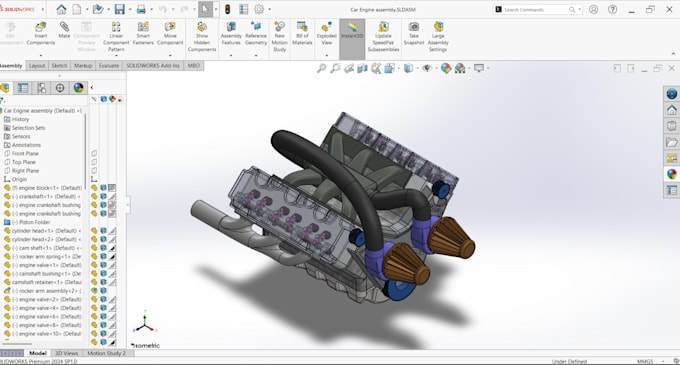
Task: Take Snapshot of the assembly
Action: tap(414, 34)
